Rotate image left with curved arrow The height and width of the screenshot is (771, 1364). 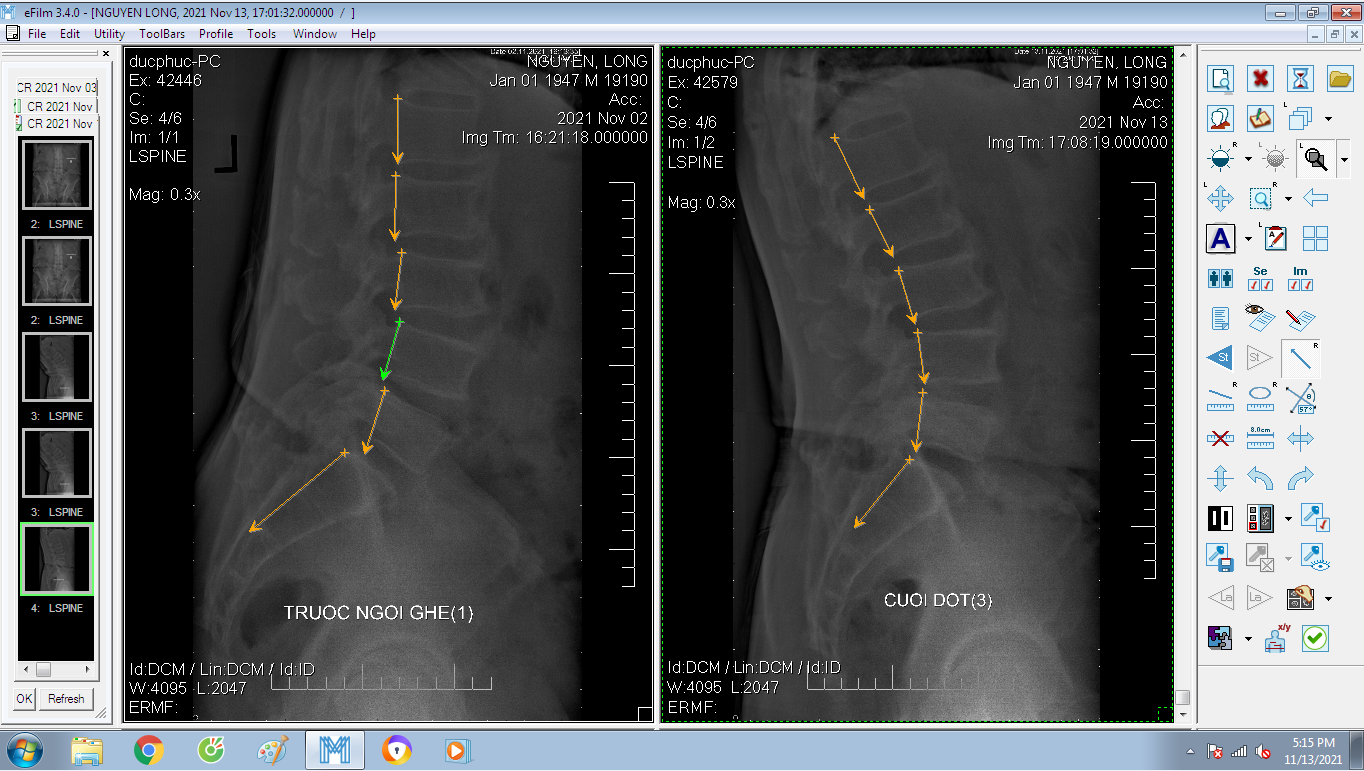click(x=1260, y=478)
